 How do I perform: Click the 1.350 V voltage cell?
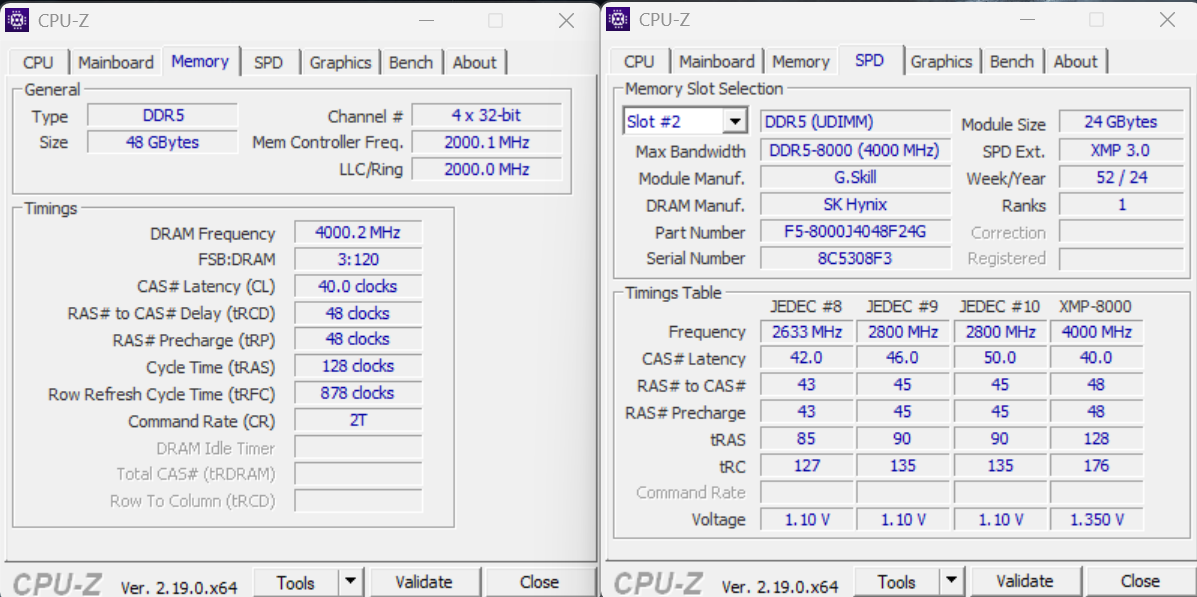(1096, 520)
